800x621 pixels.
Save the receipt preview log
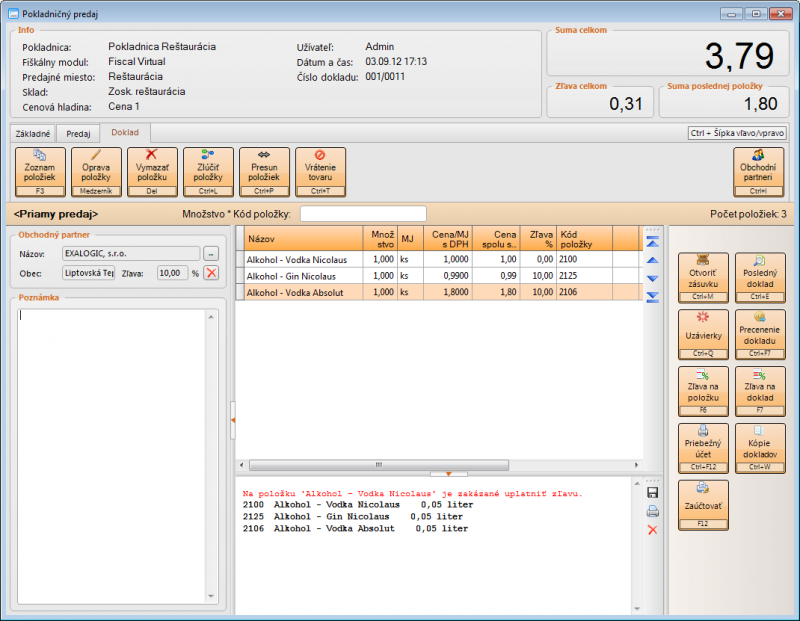pyautogui.click(x=653, y=493)
